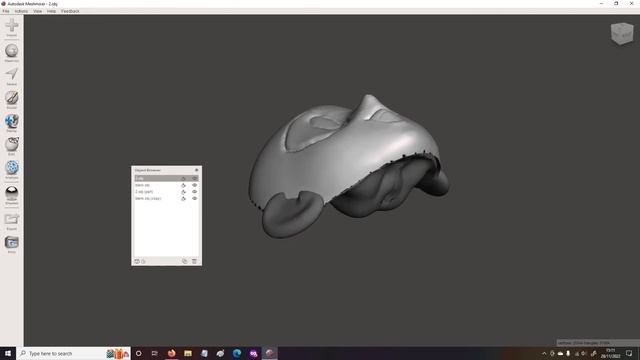Toggle visibility eye of the (copy) object row
640x360 pixels.
(x=194, y=198)
